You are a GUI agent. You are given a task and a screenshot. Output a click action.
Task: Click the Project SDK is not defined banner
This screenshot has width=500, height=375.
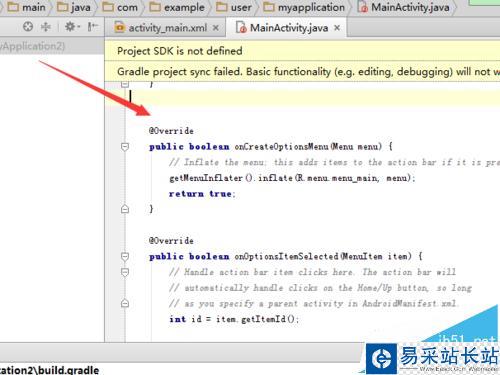click(x=302, y=51)
